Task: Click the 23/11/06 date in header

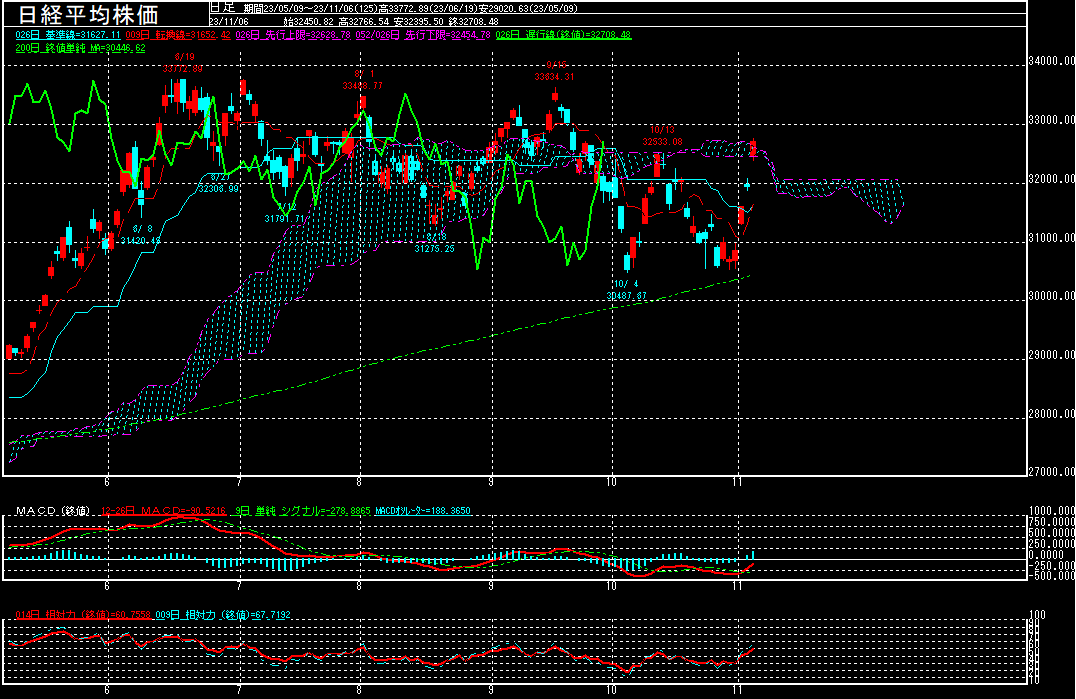Action: (x=229, y=21)
